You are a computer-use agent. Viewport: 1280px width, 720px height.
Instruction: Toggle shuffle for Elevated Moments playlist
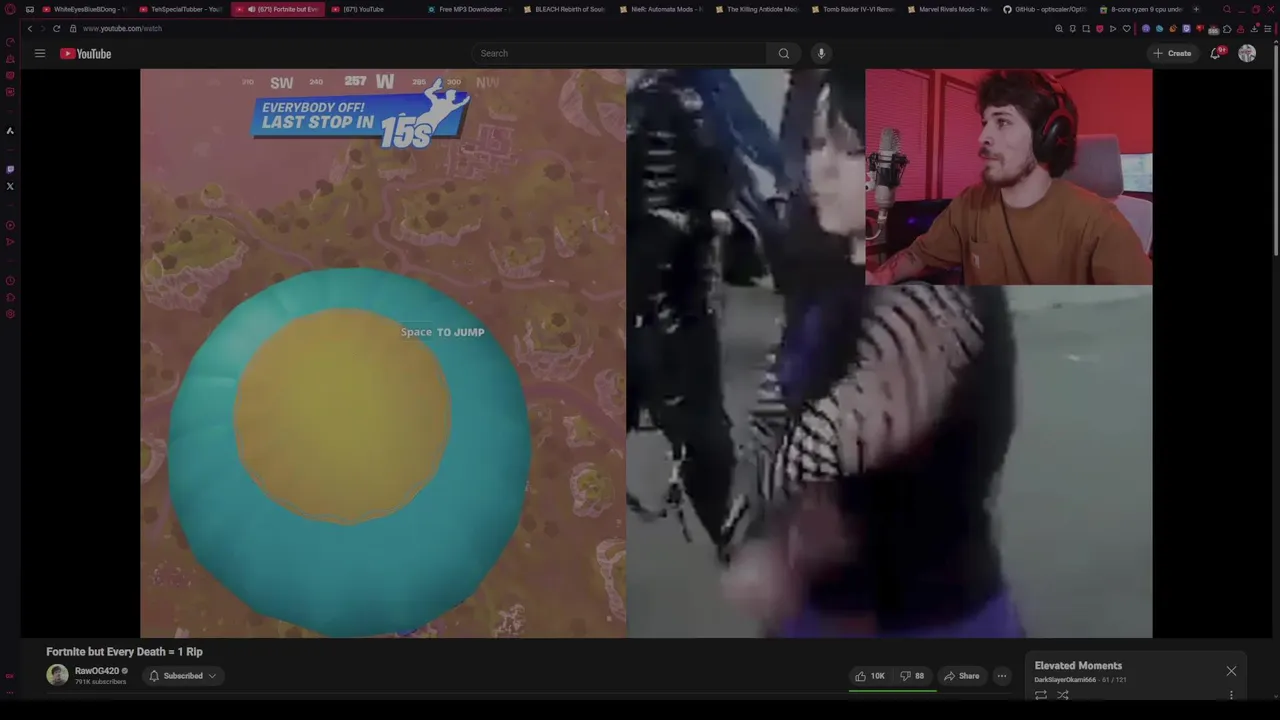pos(1063,695)
